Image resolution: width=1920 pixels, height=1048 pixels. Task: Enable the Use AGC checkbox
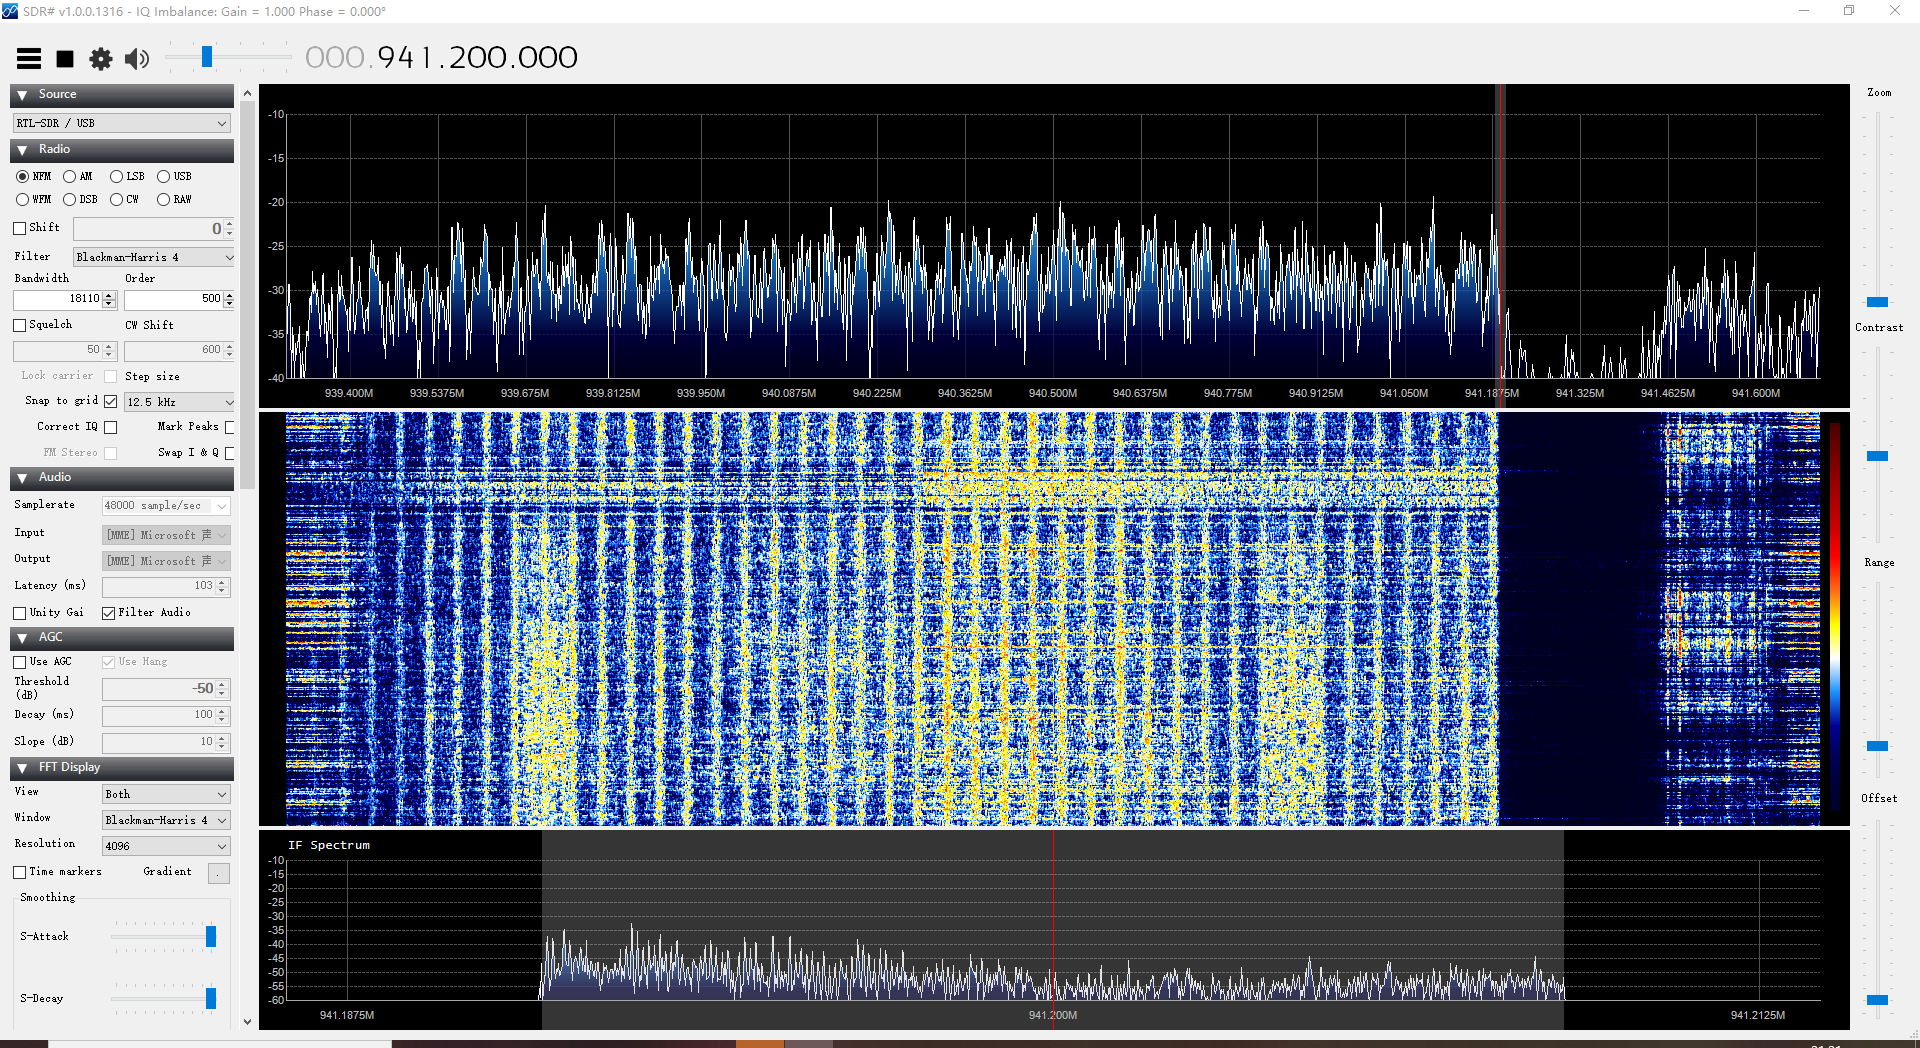coord(19,662)
